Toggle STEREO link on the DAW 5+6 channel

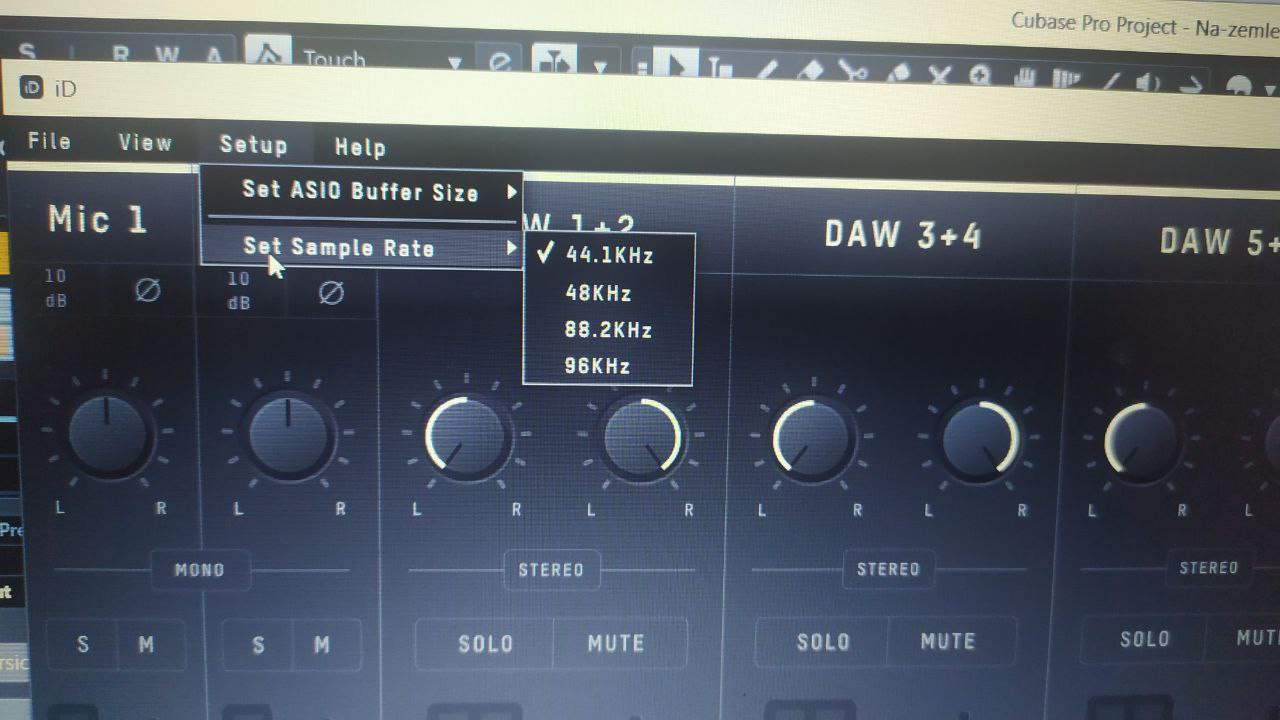click(x=1208, y=568)
